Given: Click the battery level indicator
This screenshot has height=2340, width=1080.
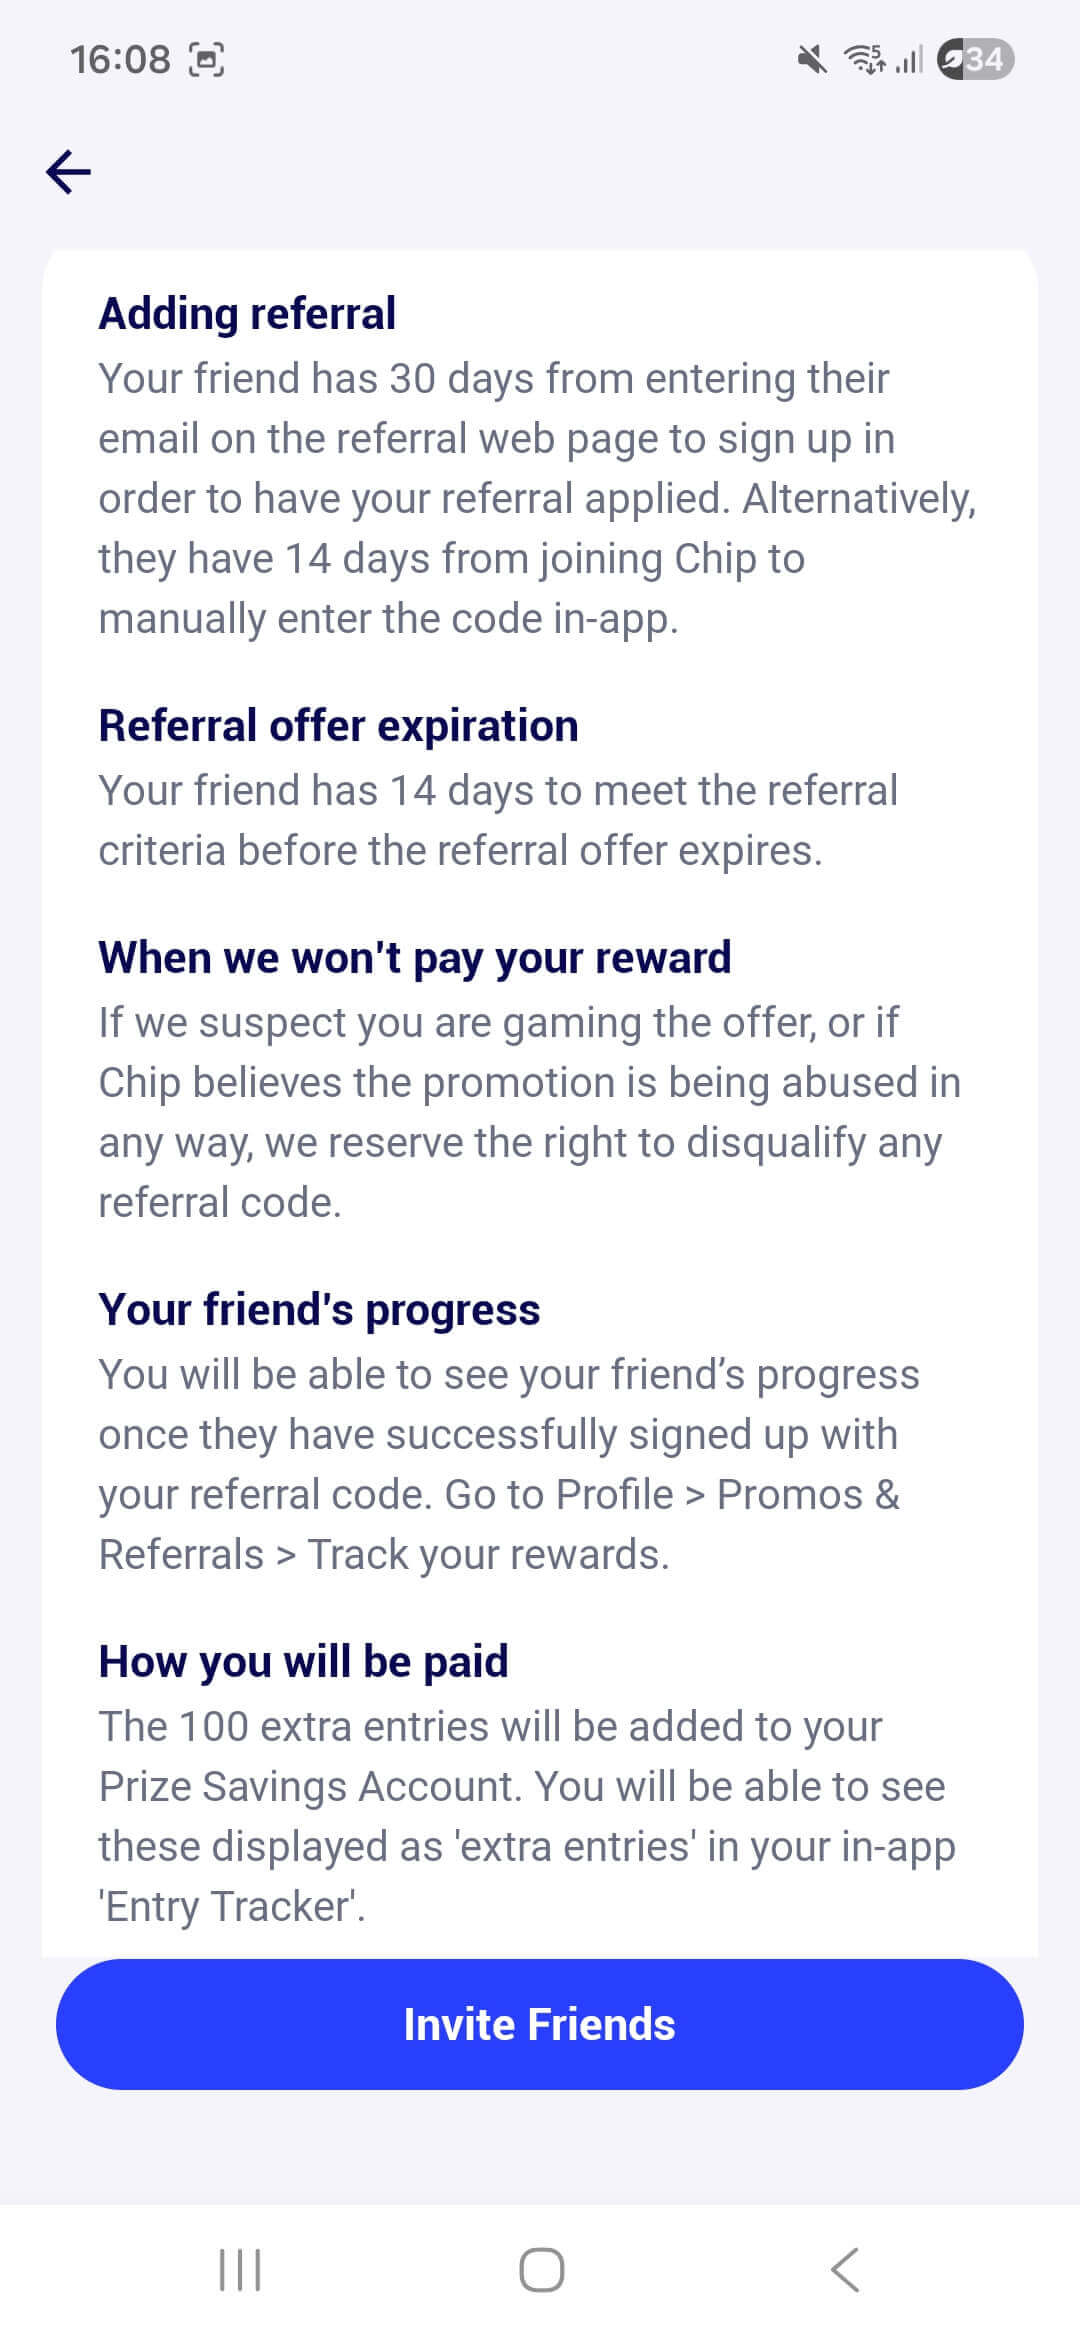Looking at the screenshot, I should pos(975,60).
